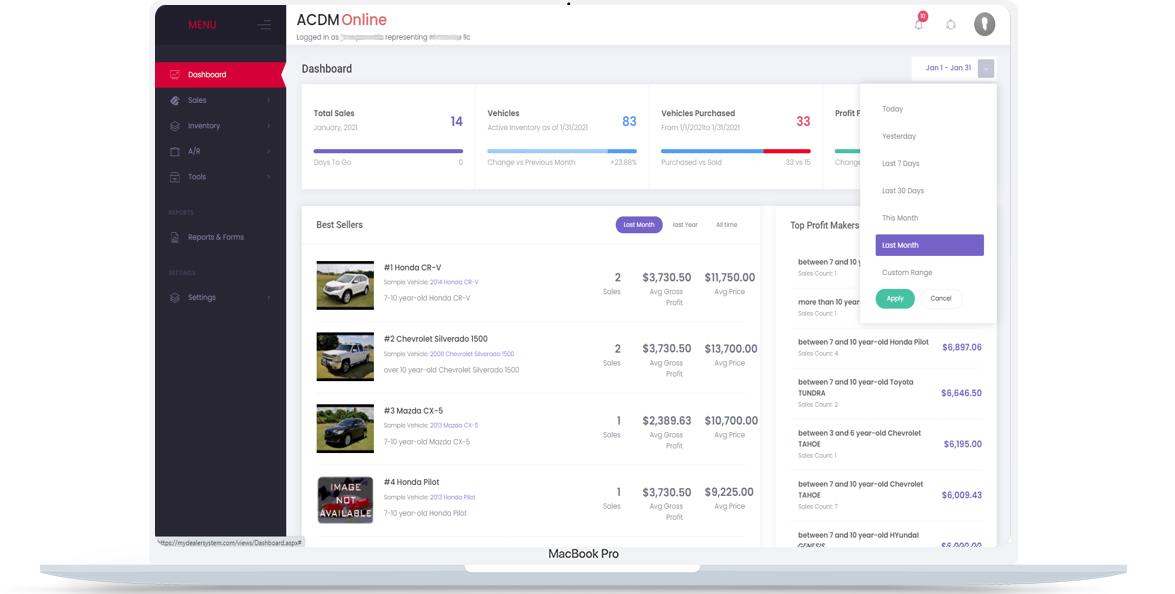Screen dimensions: 1175x594
Task: Click the $6,897.06 Honda Pilot profit
Action: tap(961, 348)
